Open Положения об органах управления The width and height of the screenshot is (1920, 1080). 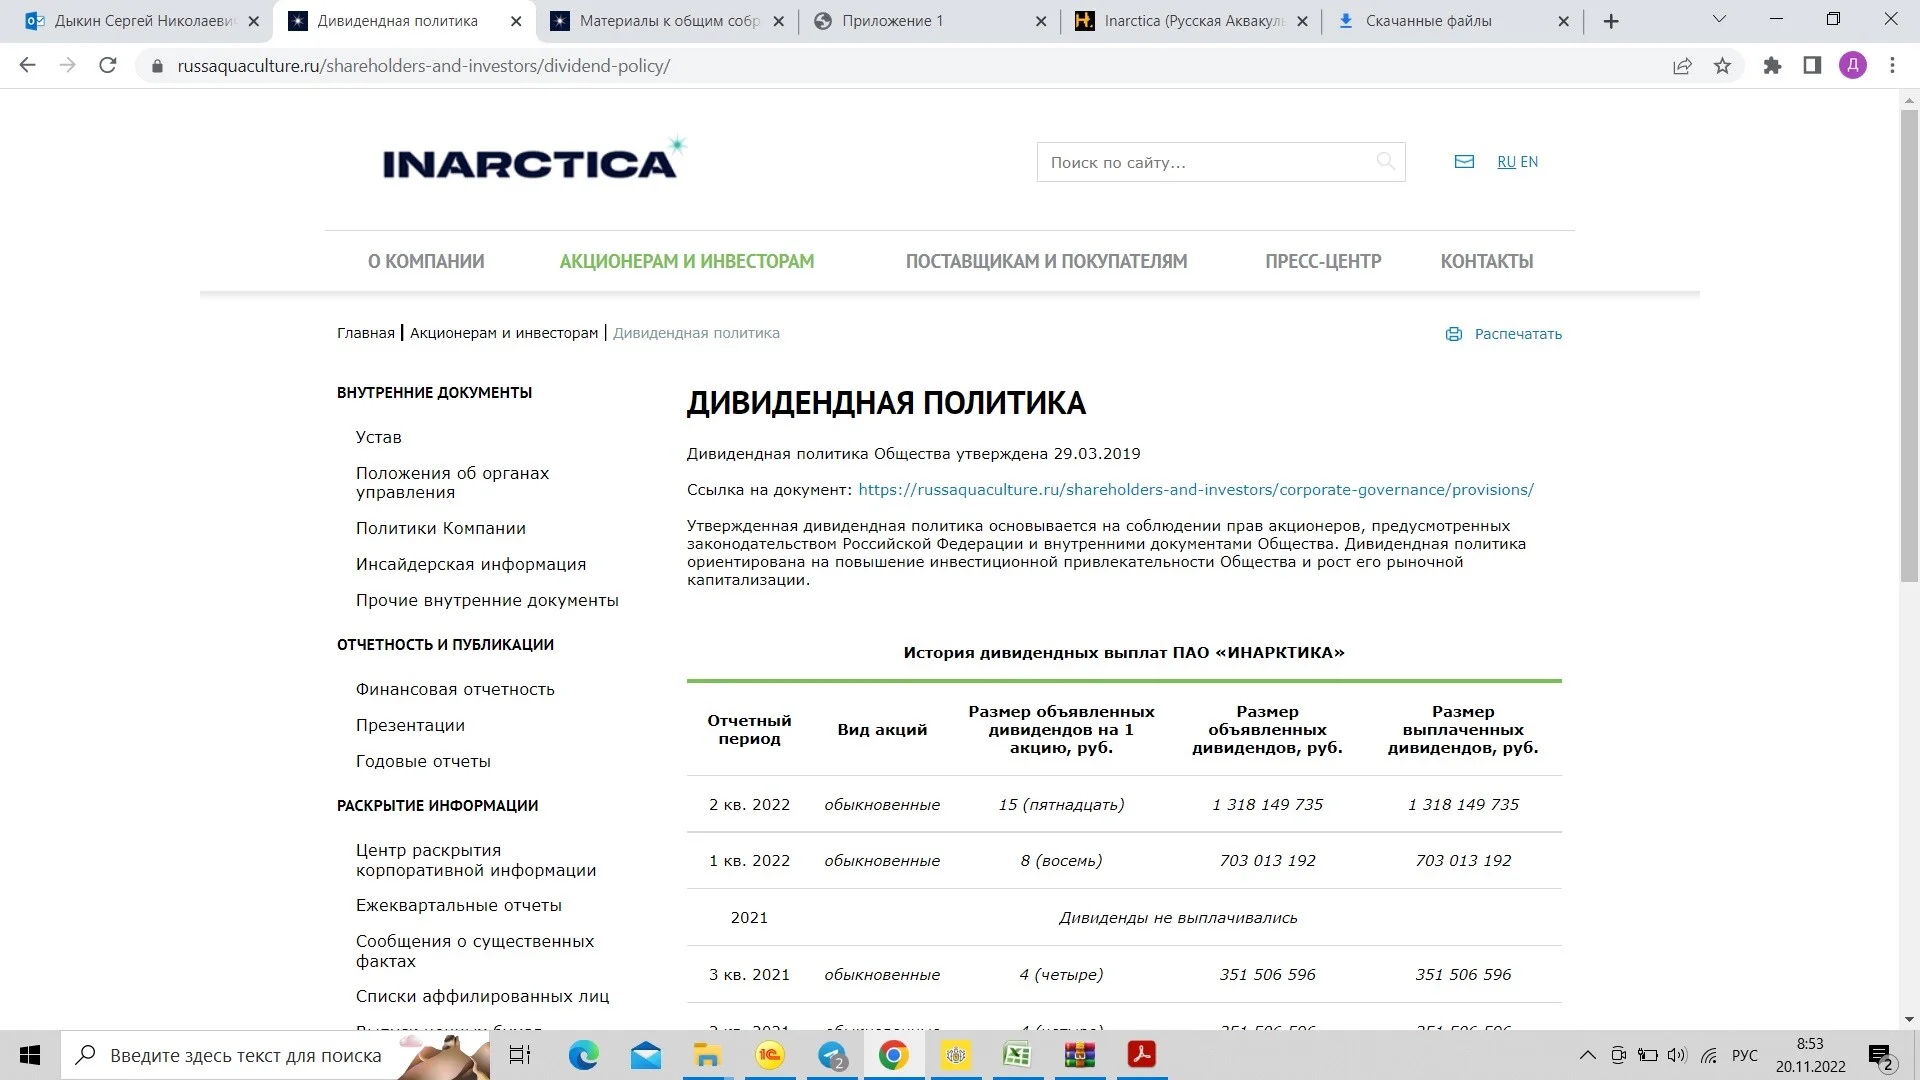coord(452,482)
